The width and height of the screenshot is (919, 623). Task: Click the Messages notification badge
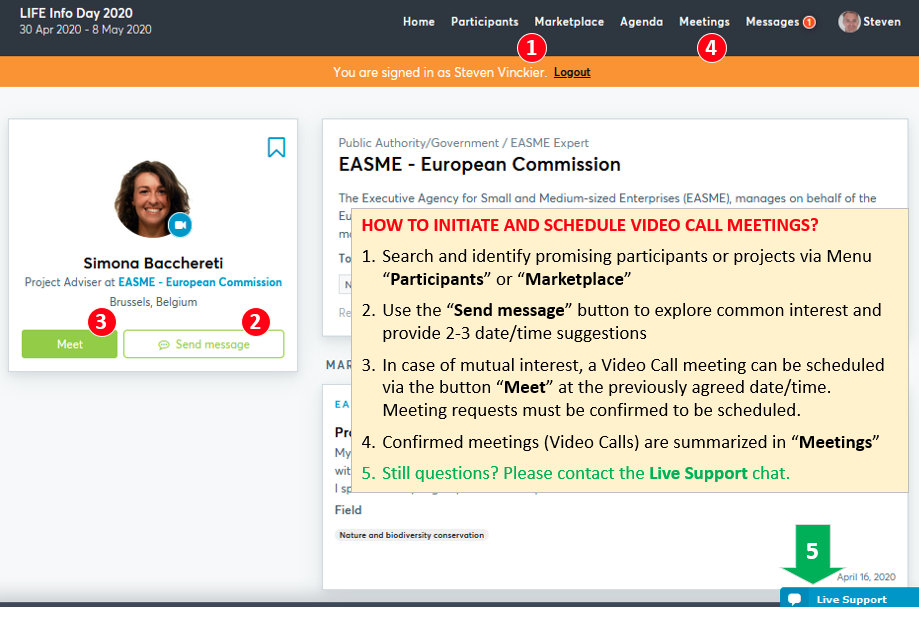pyautogui.click(x=809, y=22)
